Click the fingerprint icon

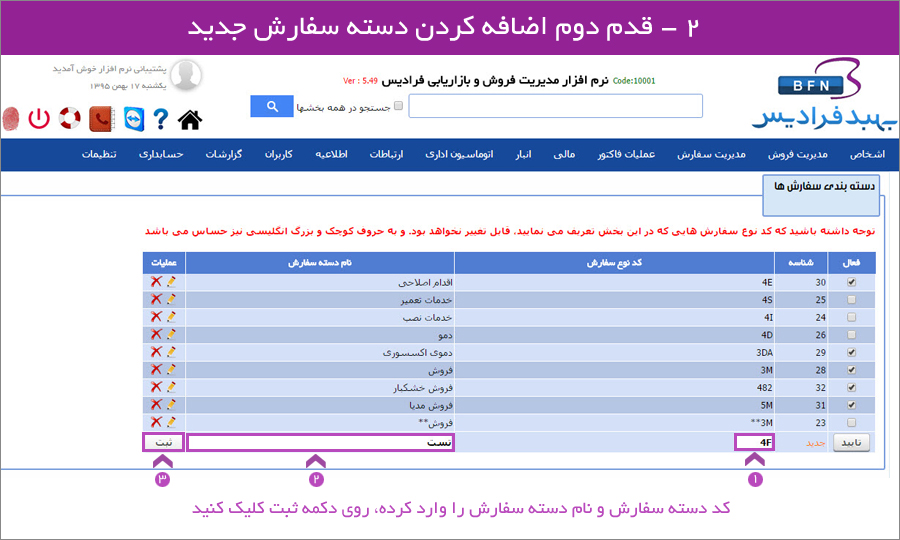tap(11, 119)
